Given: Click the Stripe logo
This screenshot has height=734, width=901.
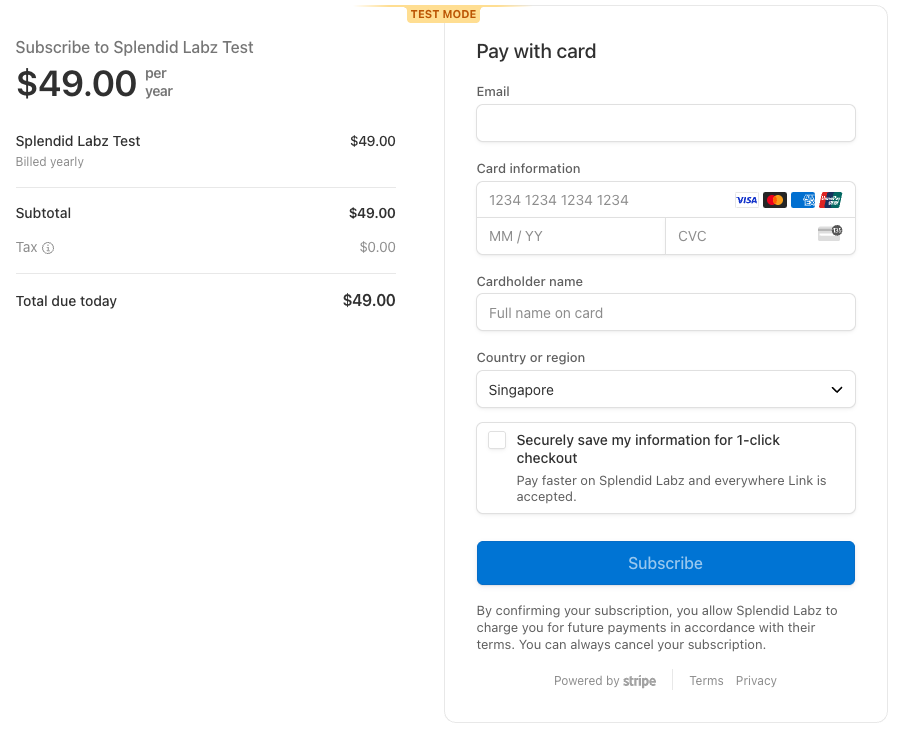Looking at the screenshot, I should click(640, 681).
